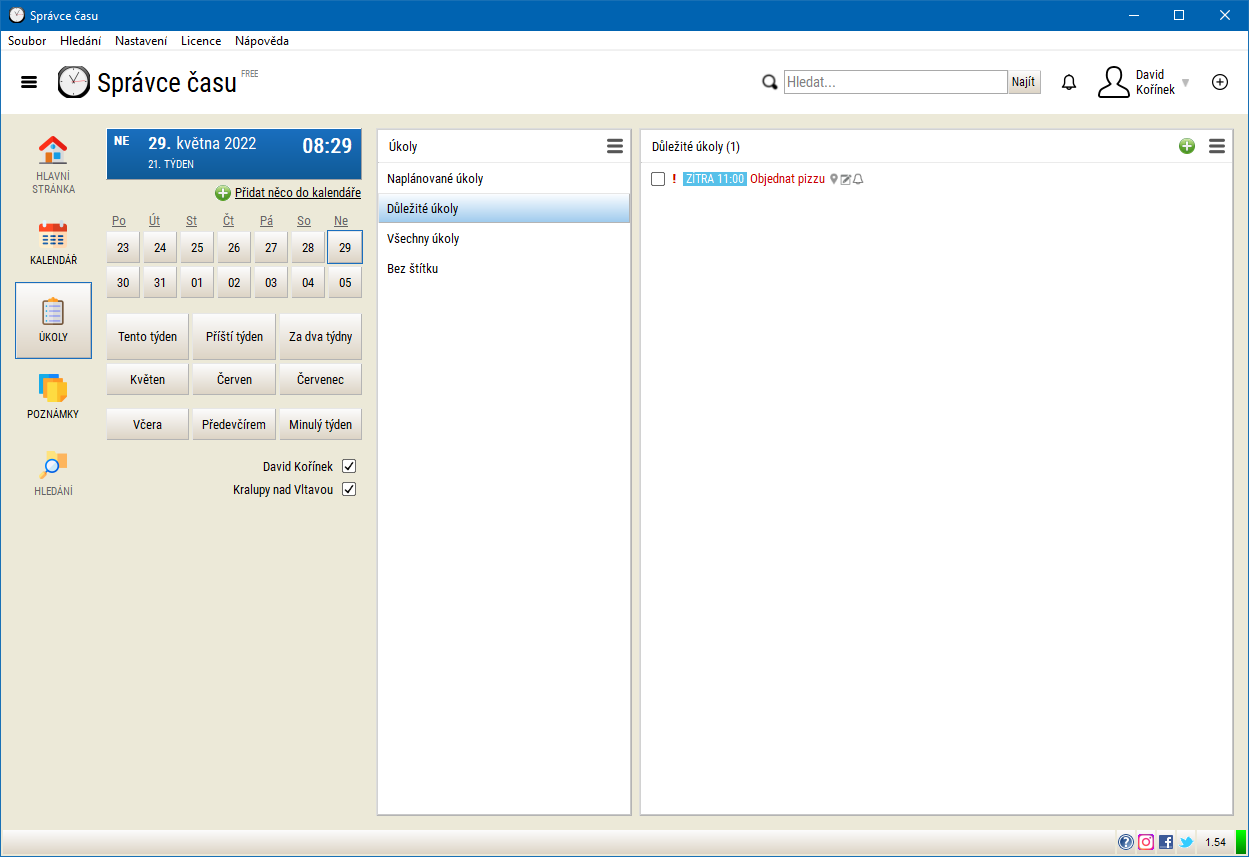Image resolution: width=1249 pixels, height=857 pixels.
Task: Click the Červenec month button
Action: click(x=320, y=380)
